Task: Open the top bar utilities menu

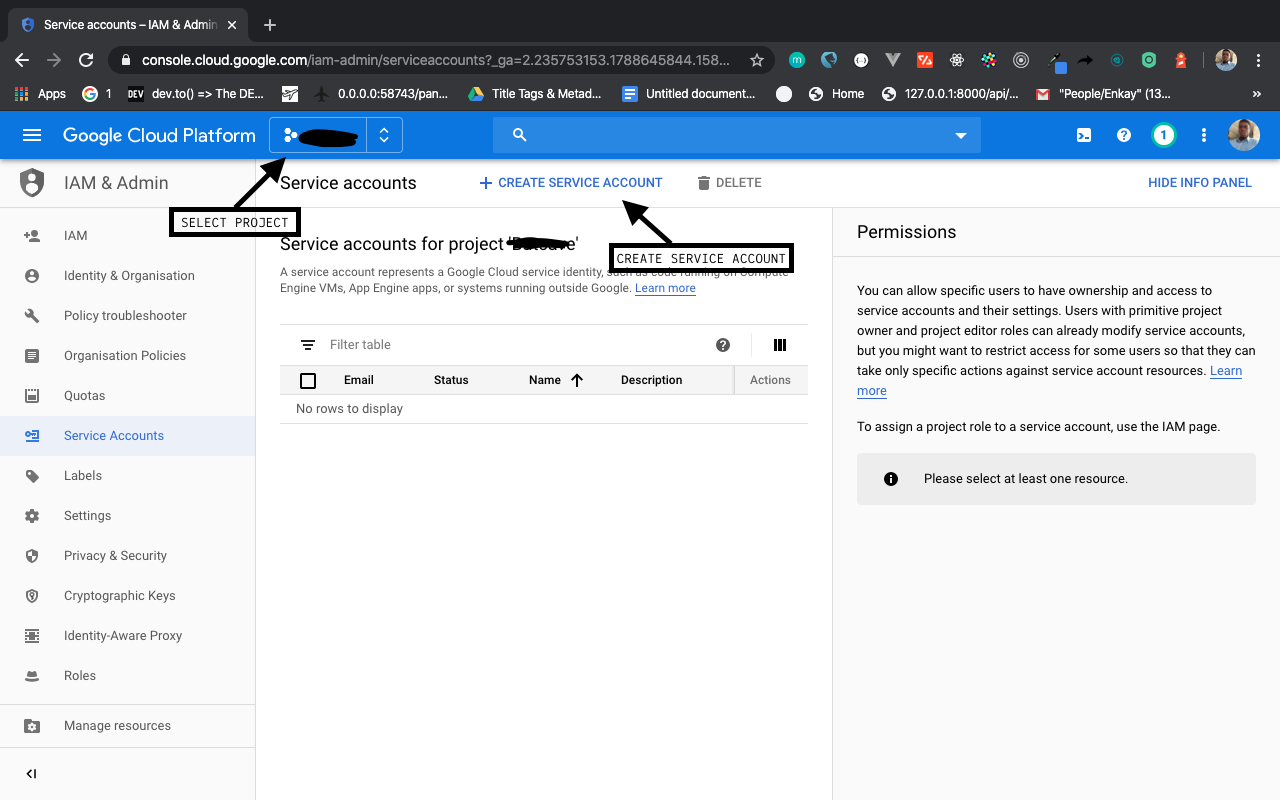Action: tap(1203, 134)
